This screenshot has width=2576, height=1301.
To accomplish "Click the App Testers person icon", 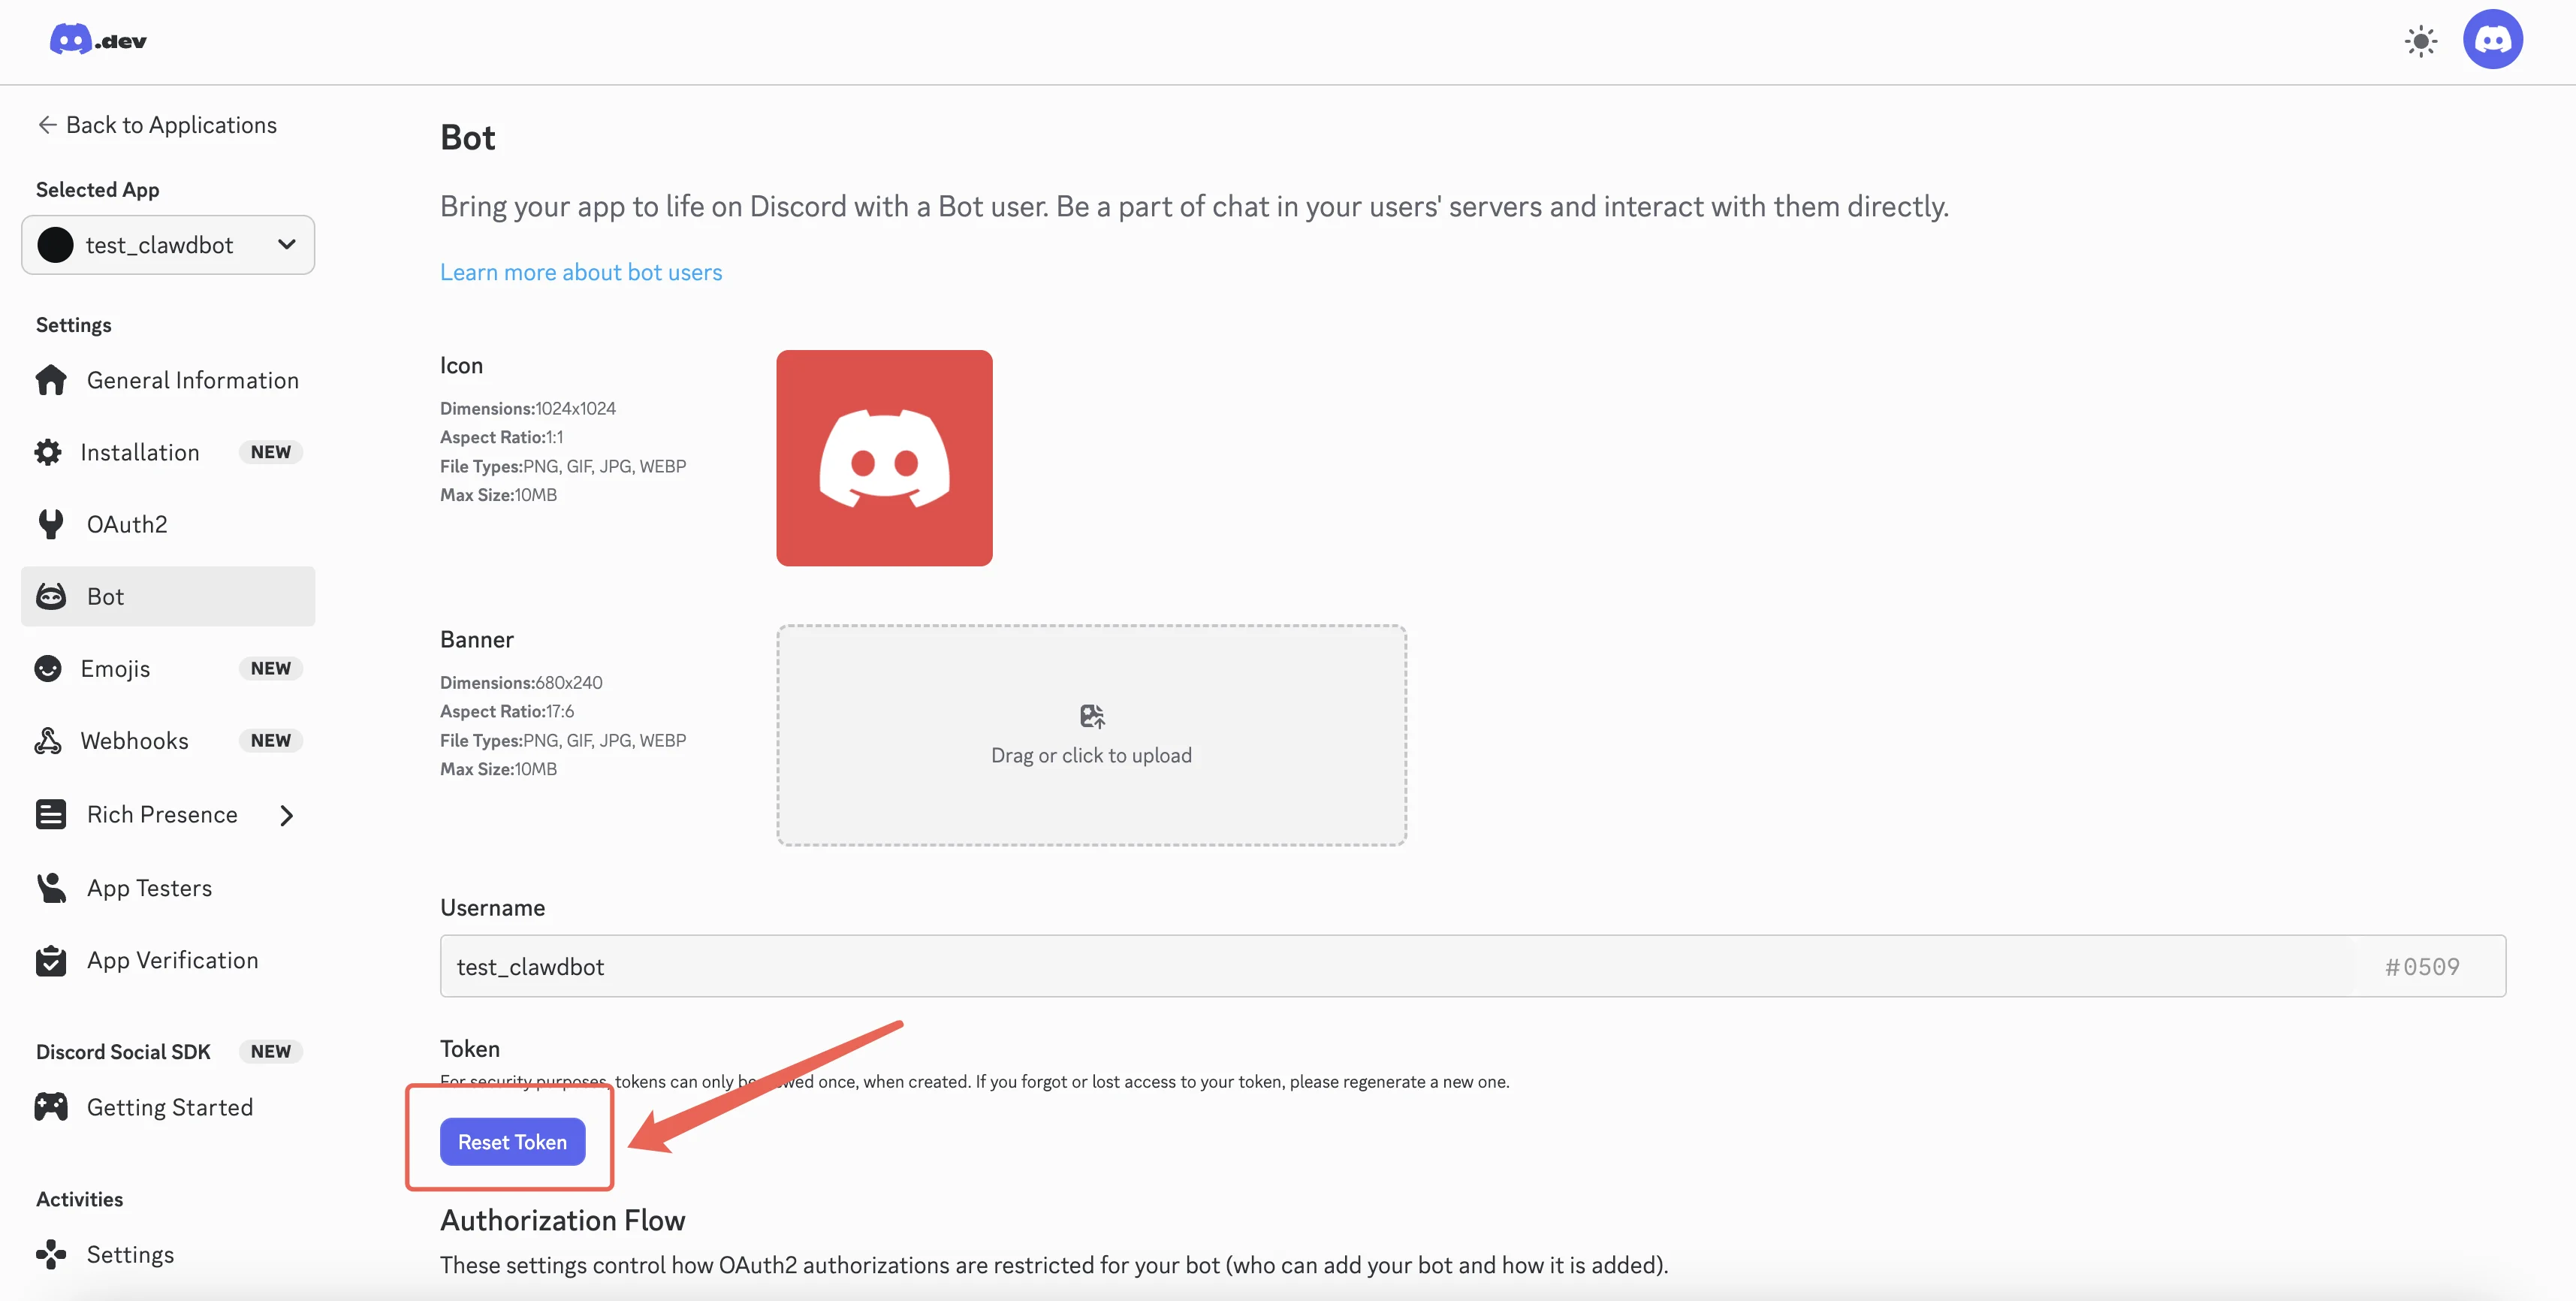I will click(51, 888).
